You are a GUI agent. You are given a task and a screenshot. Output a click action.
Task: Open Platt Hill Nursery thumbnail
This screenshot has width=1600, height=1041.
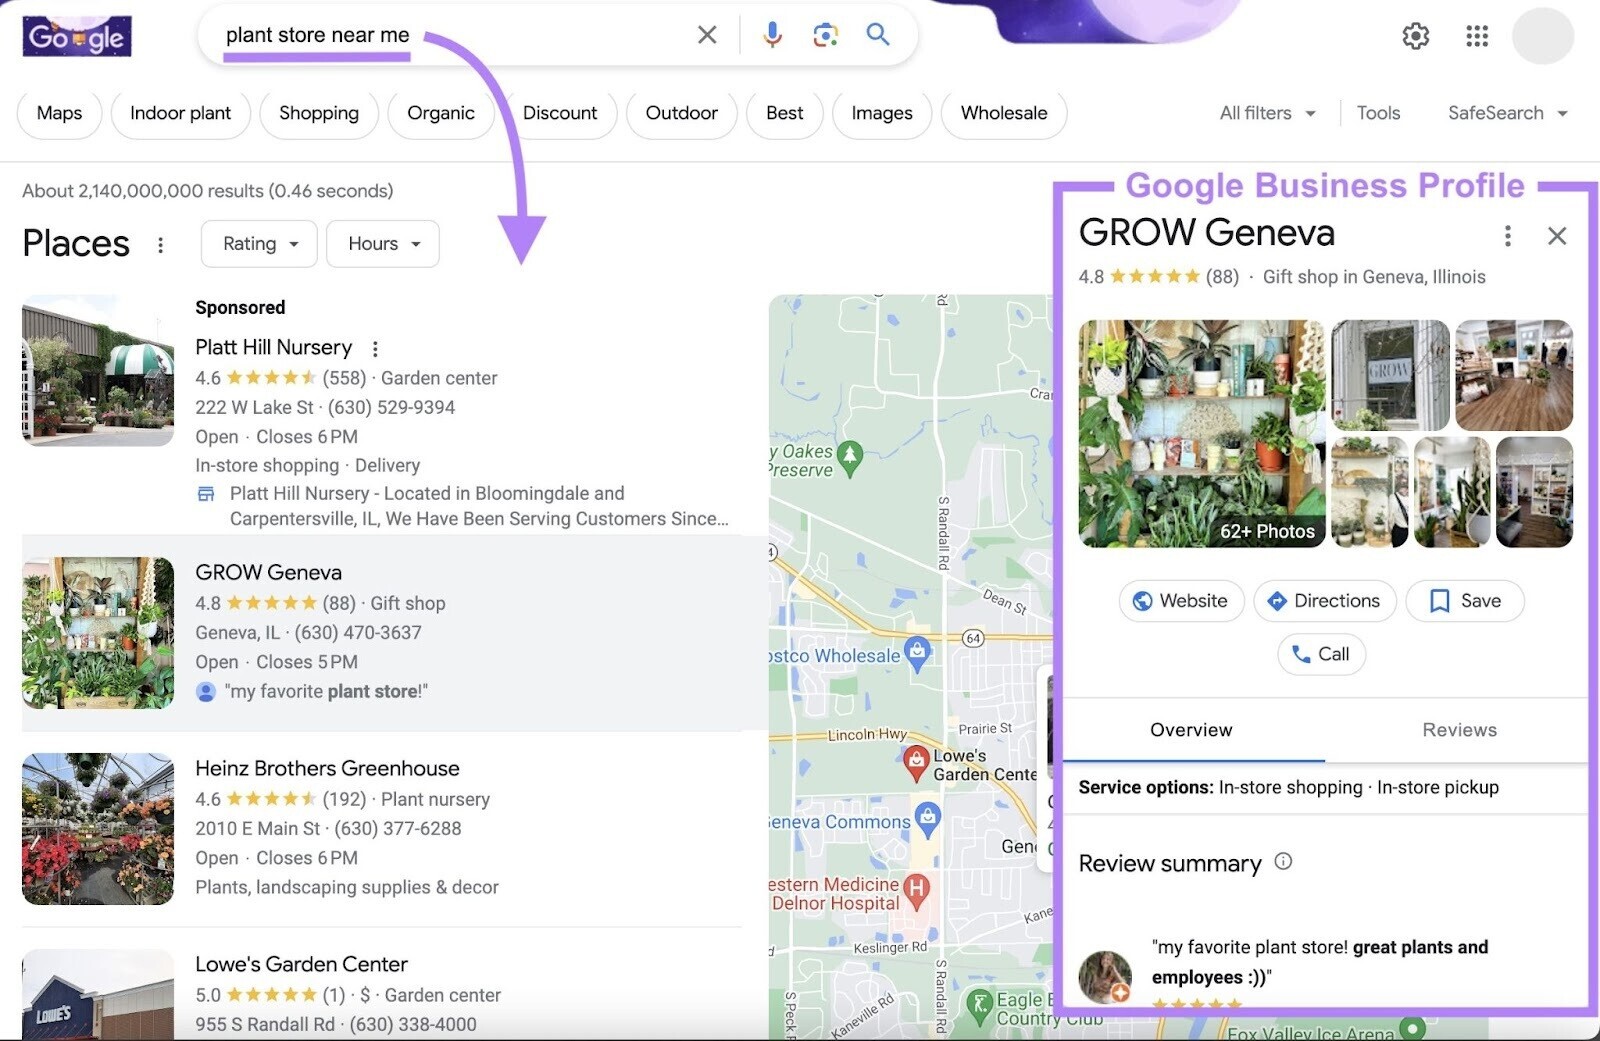pyautogui.click(x=98, y=370)
